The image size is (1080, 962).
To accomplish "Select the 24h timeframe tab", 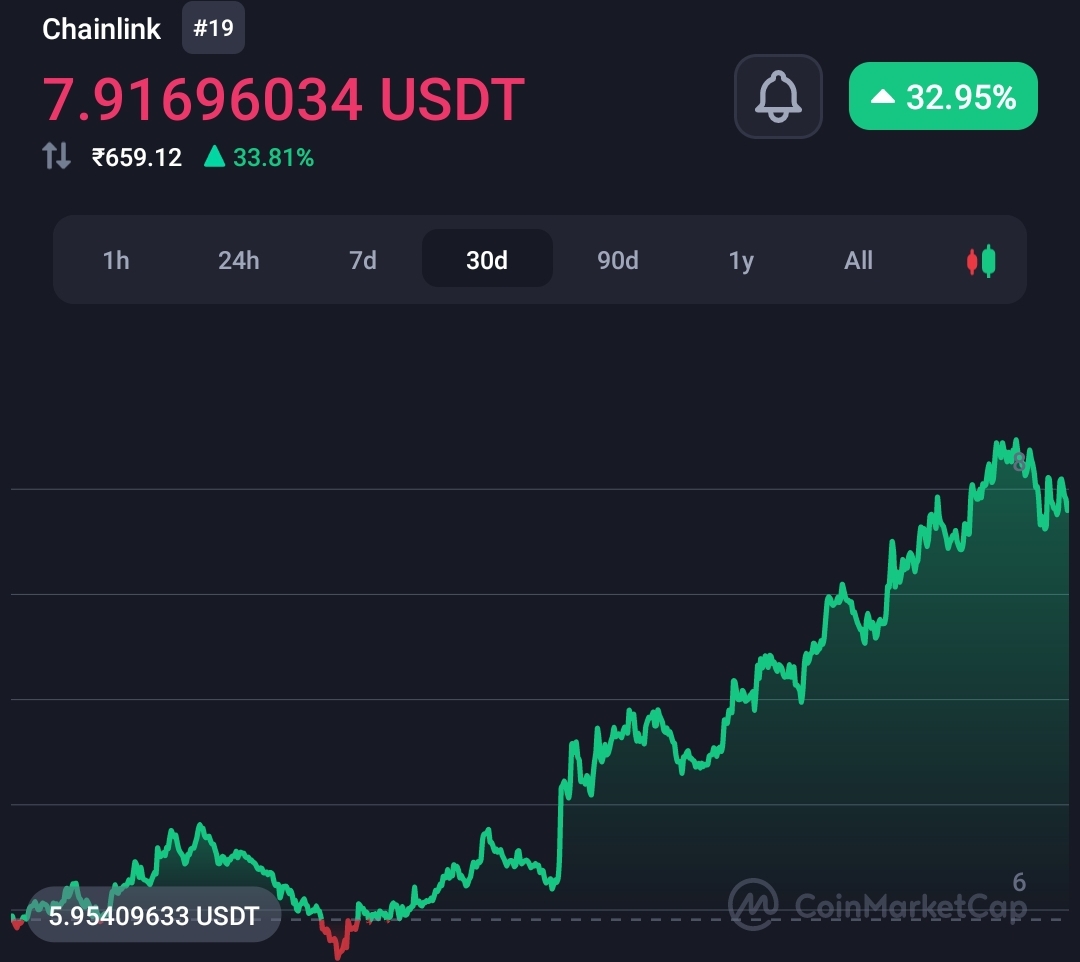I will click(239, 260).
